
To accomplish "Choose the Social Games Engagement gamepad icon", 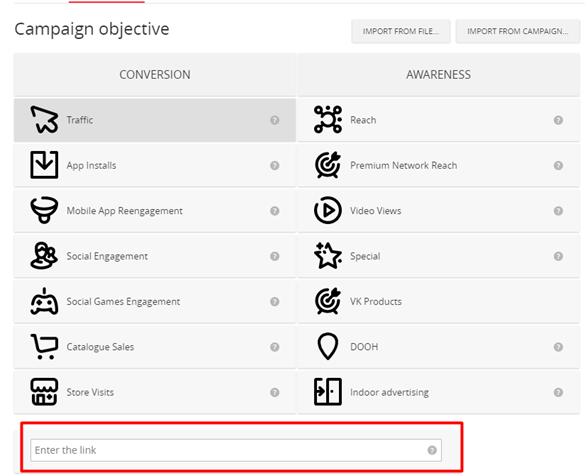I will point(44,301).
